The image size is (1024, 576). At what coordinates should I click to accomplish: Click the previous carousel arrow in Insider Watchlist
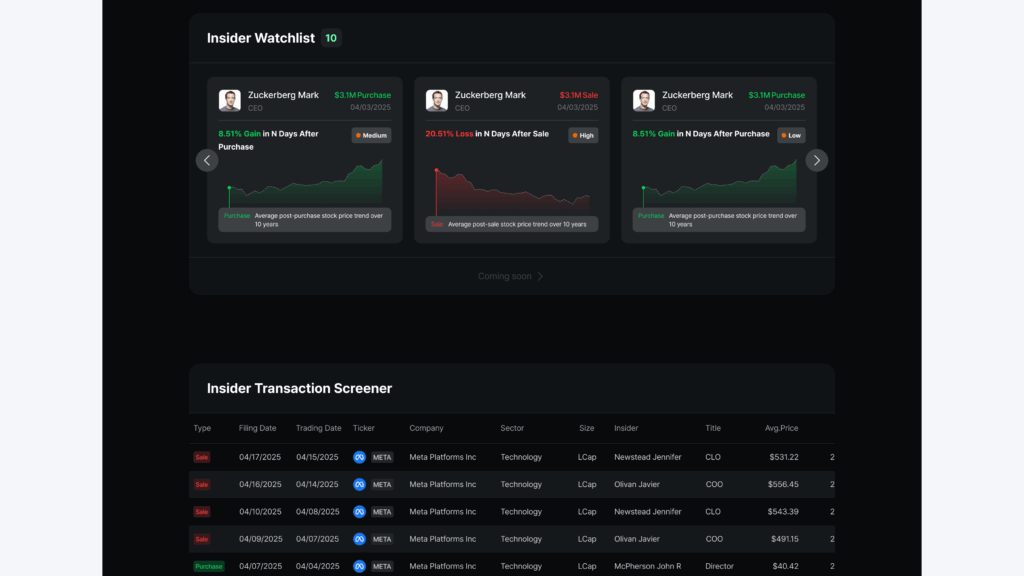[207, 161]
